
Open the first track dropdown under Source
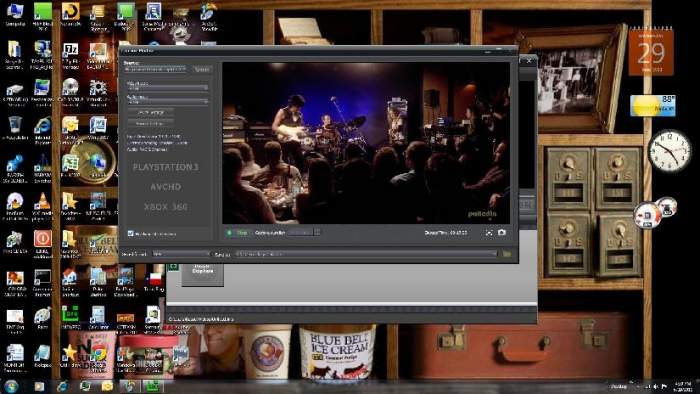tap(167, 88)
